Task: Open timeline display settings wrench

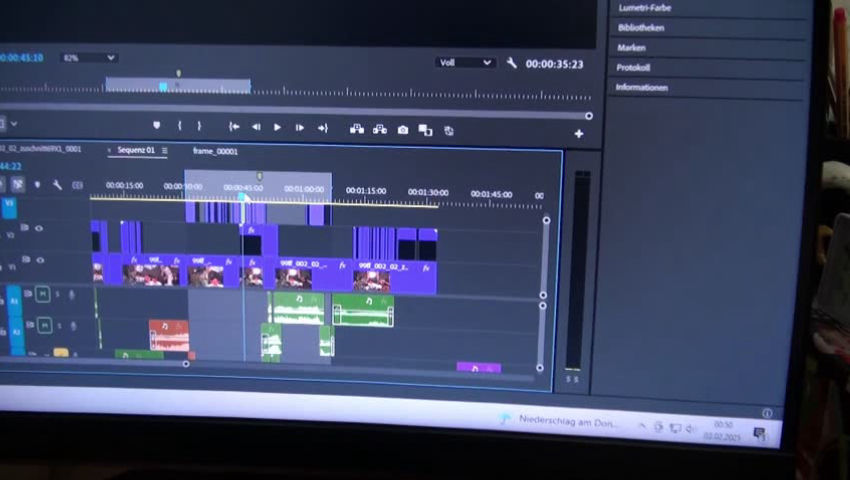Action: coord(57,185)
